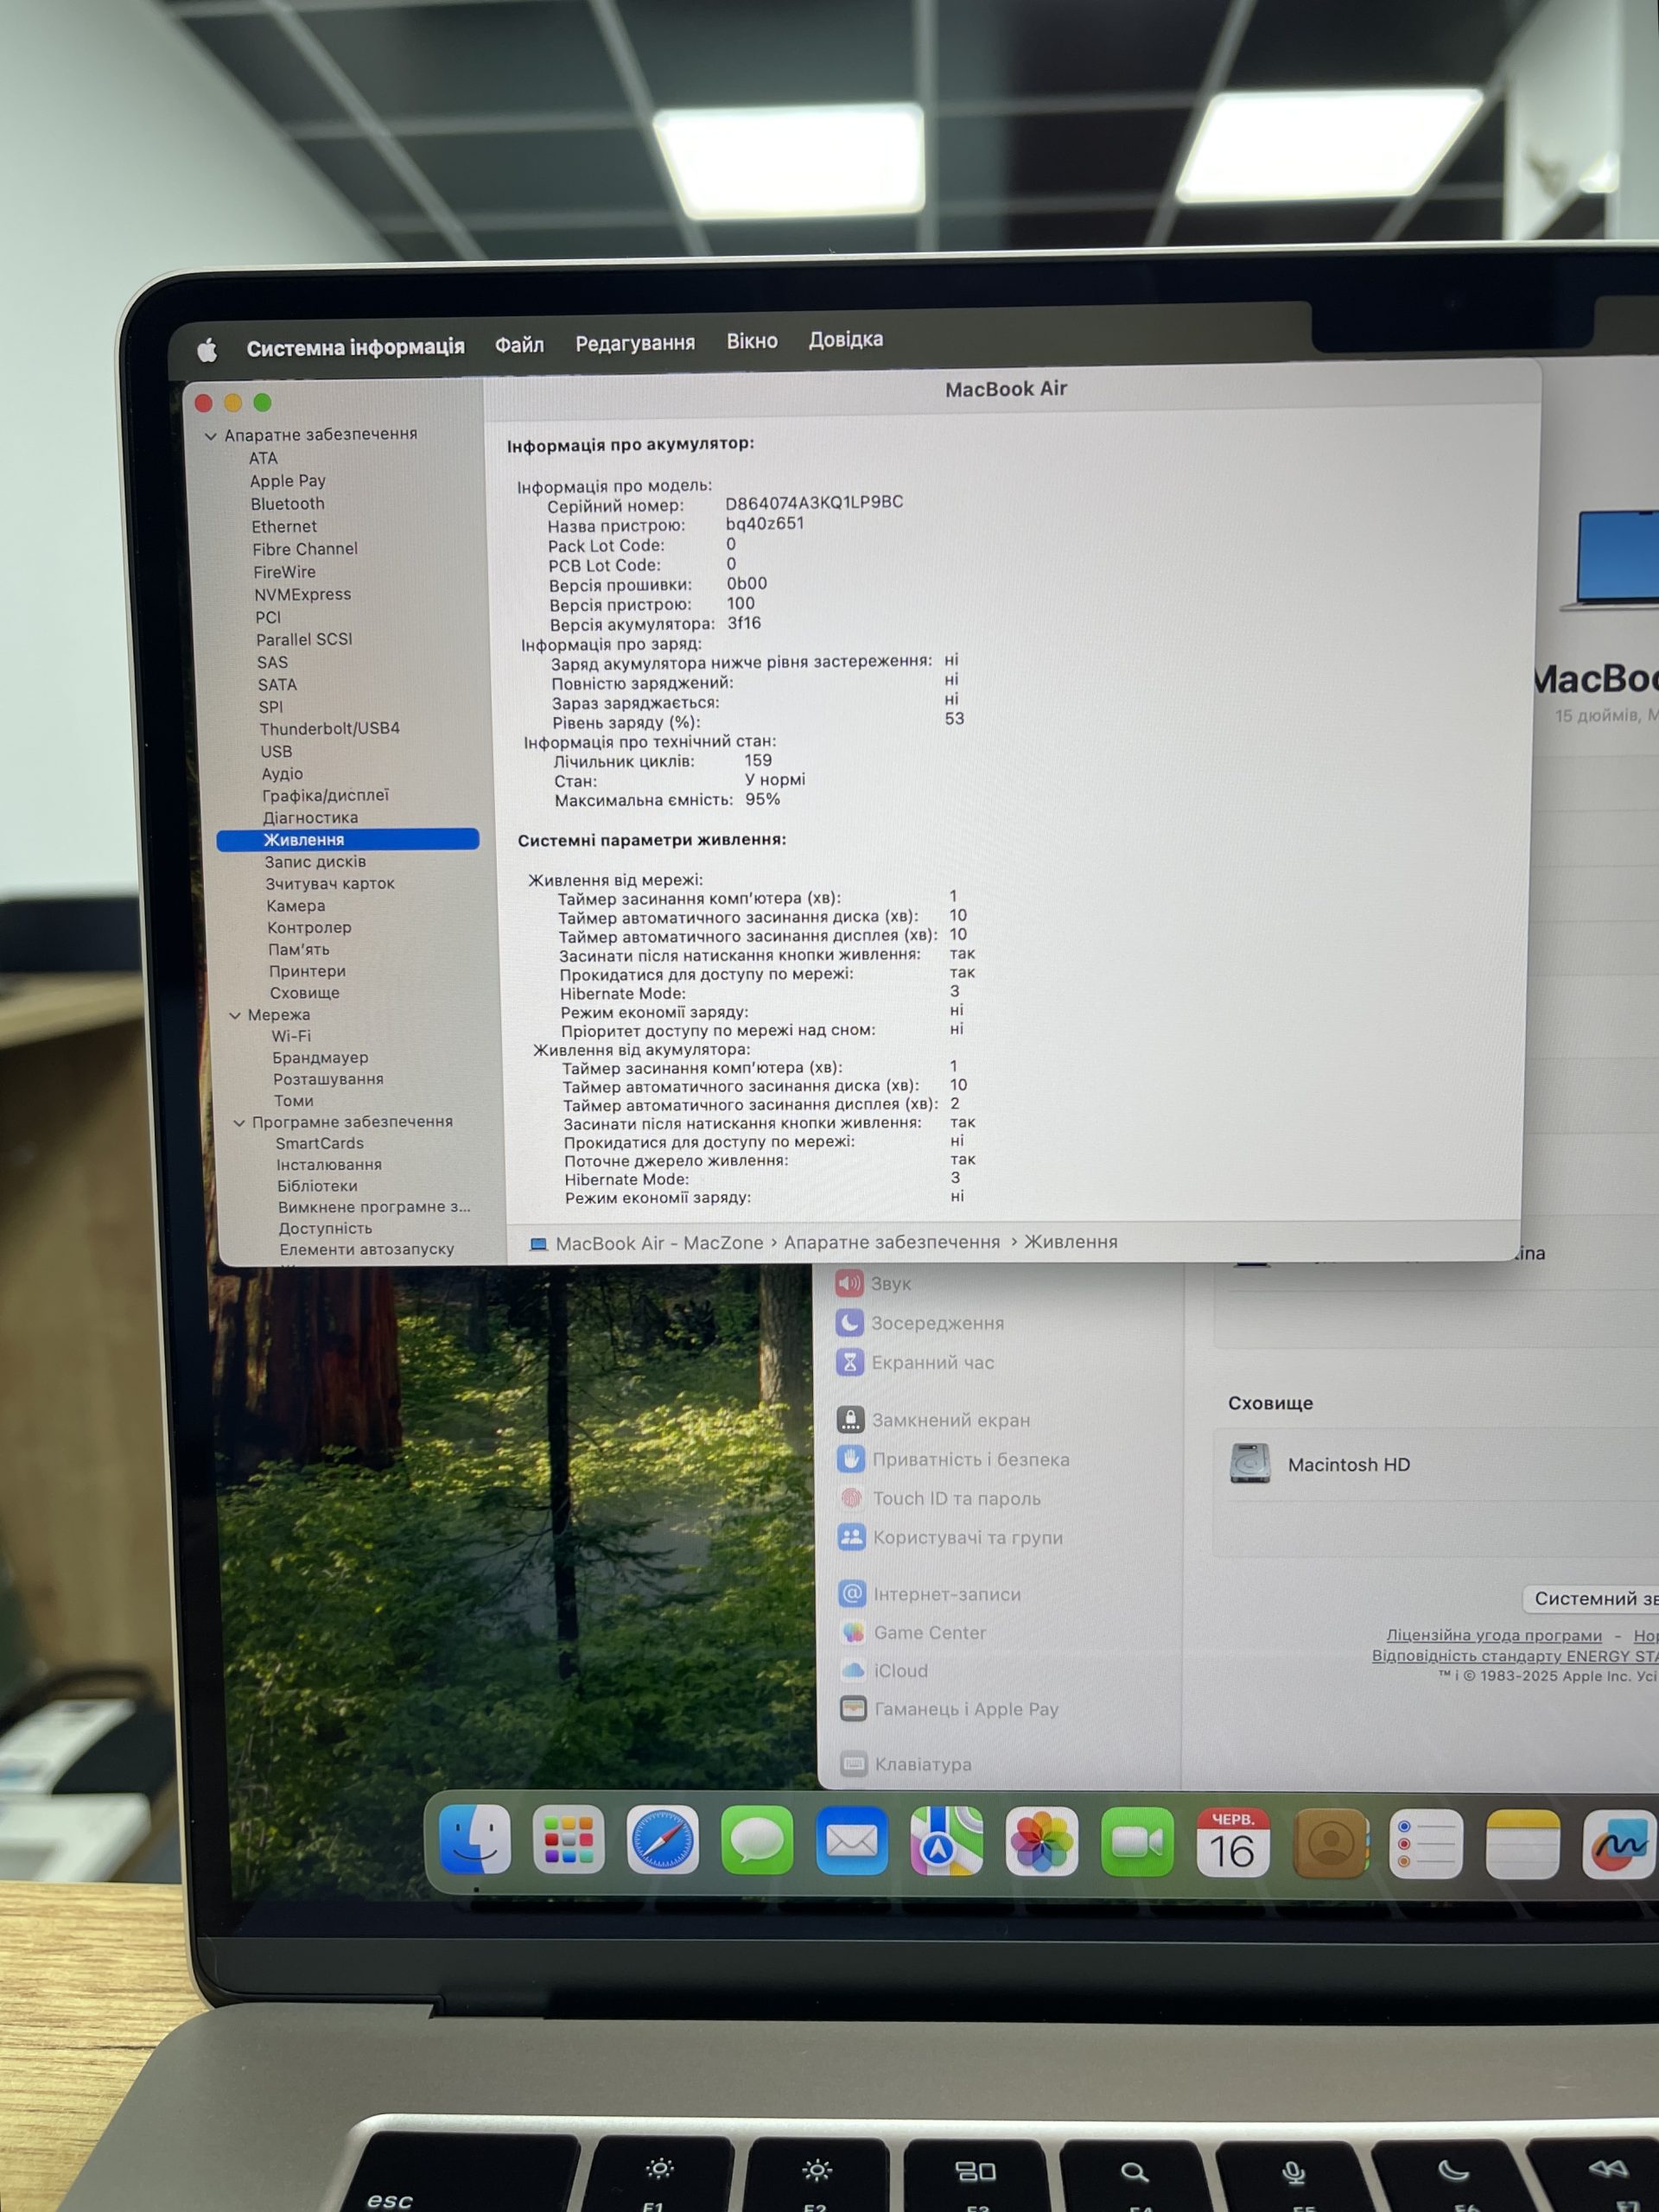Open the Ліцензійна угода програми link

(x=1494, y=1635)
